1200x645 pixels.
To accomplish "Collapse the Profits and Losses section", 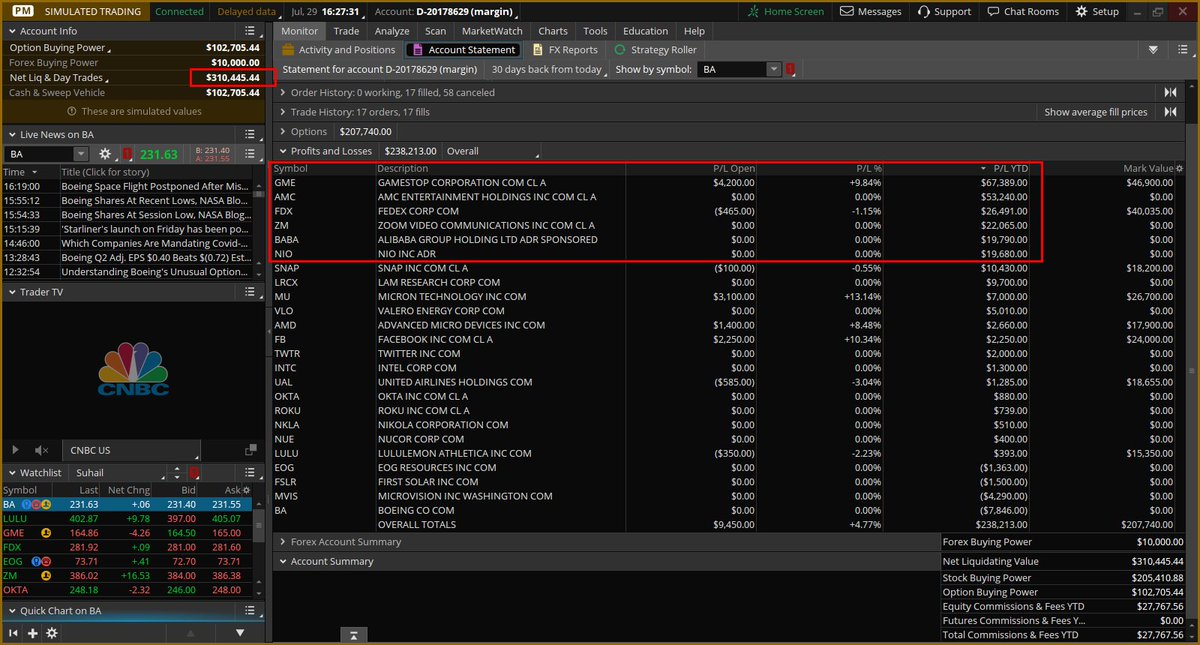I will pyautogui.click(x=282, y=151).
